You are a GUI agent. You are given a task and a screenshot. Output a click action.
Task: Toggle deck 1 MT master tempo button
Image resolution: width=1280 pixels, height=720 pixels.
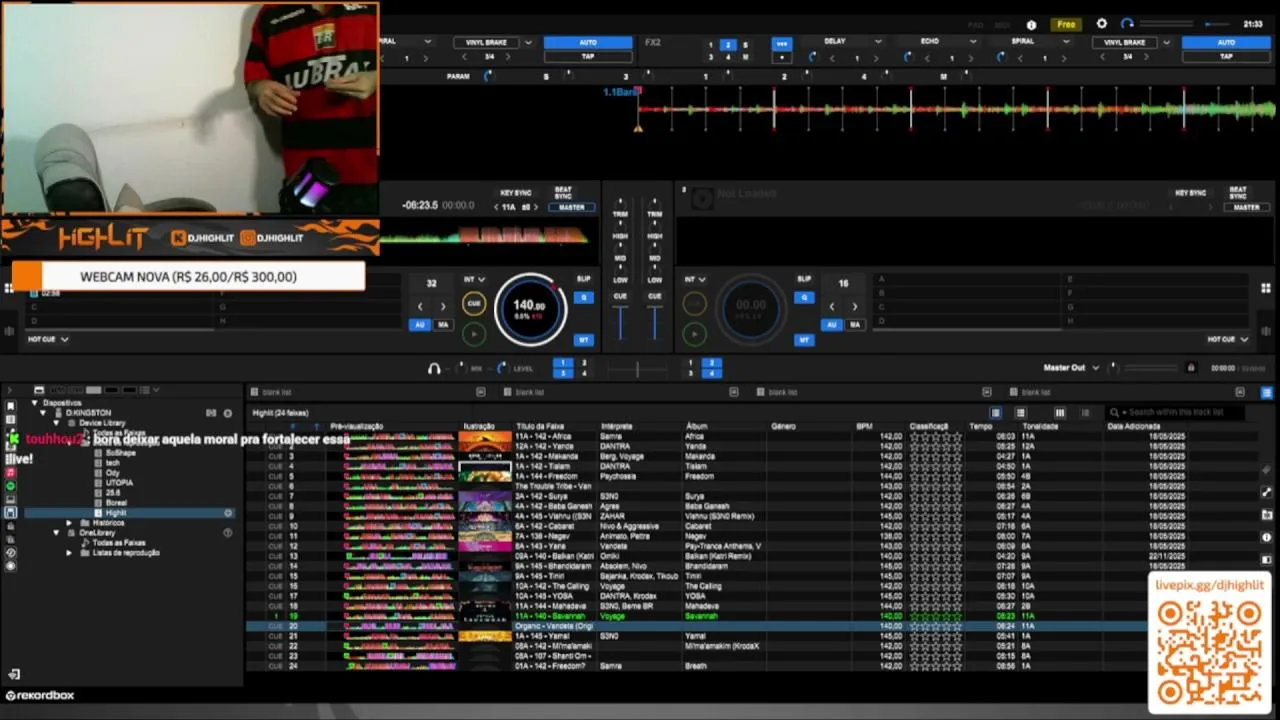[x=584, y=340]
